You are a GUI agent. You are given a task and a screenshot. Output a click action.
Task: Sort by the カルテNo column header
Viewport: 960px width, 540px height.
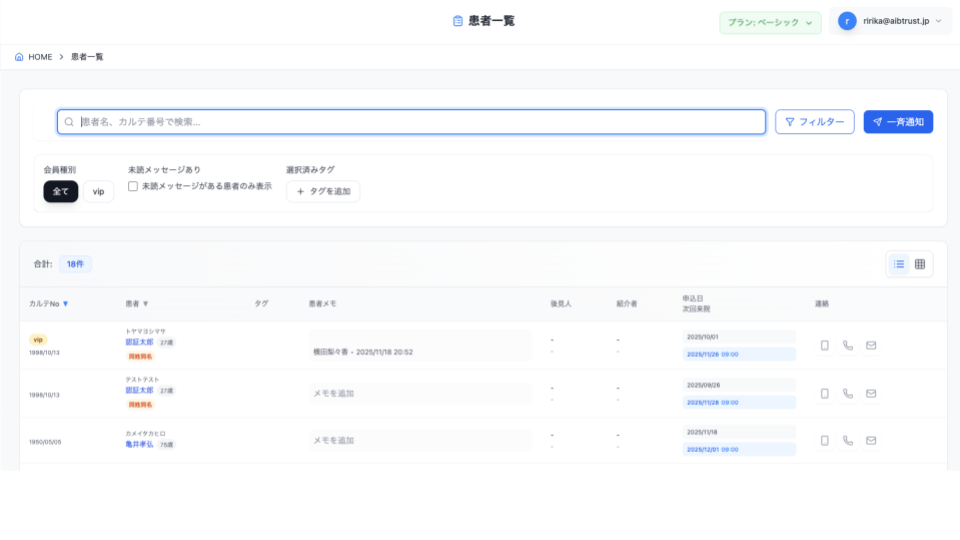point(49,303)
